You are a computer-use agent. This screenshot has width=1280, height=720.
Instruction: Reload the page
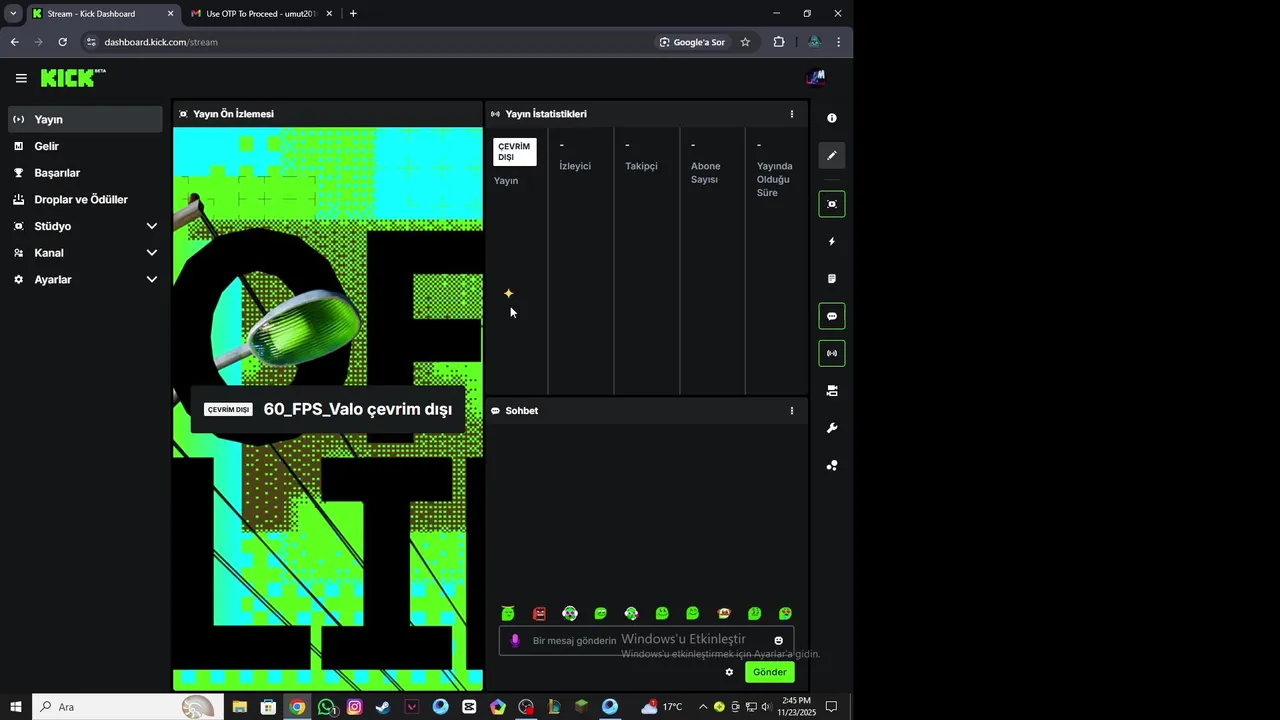tap(62, 42)
